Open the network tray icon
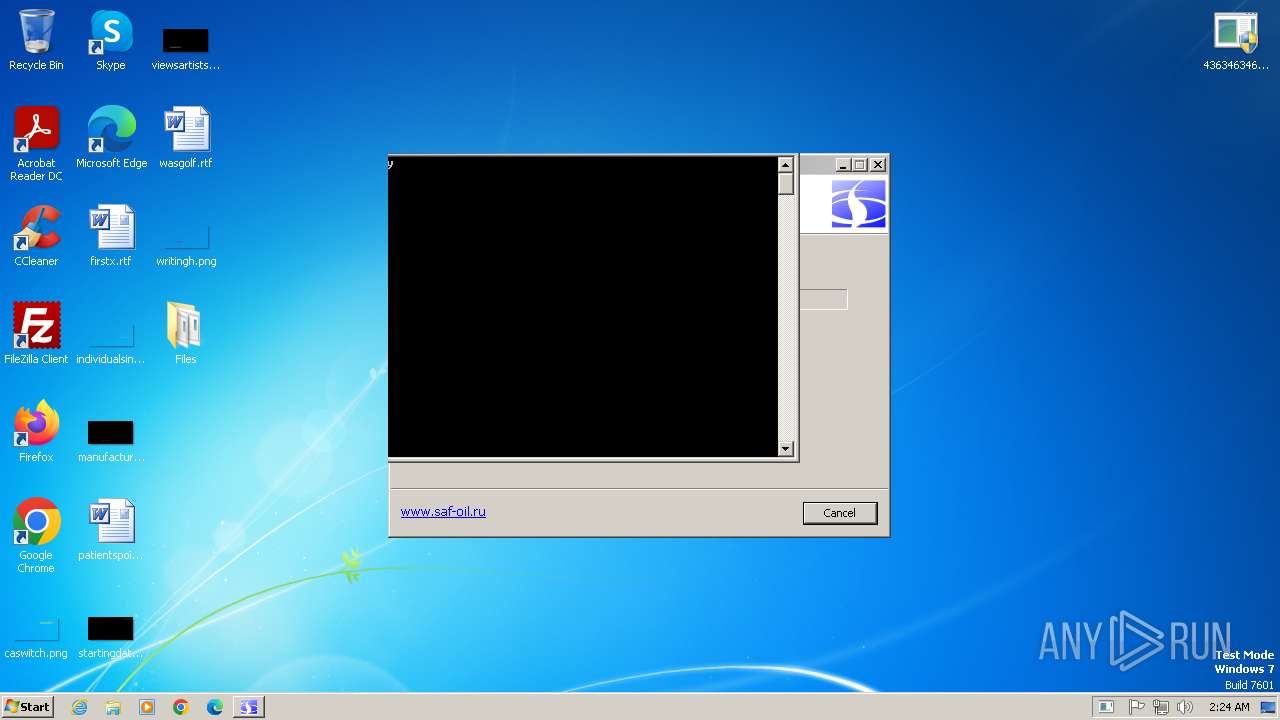 point(1161,707)
